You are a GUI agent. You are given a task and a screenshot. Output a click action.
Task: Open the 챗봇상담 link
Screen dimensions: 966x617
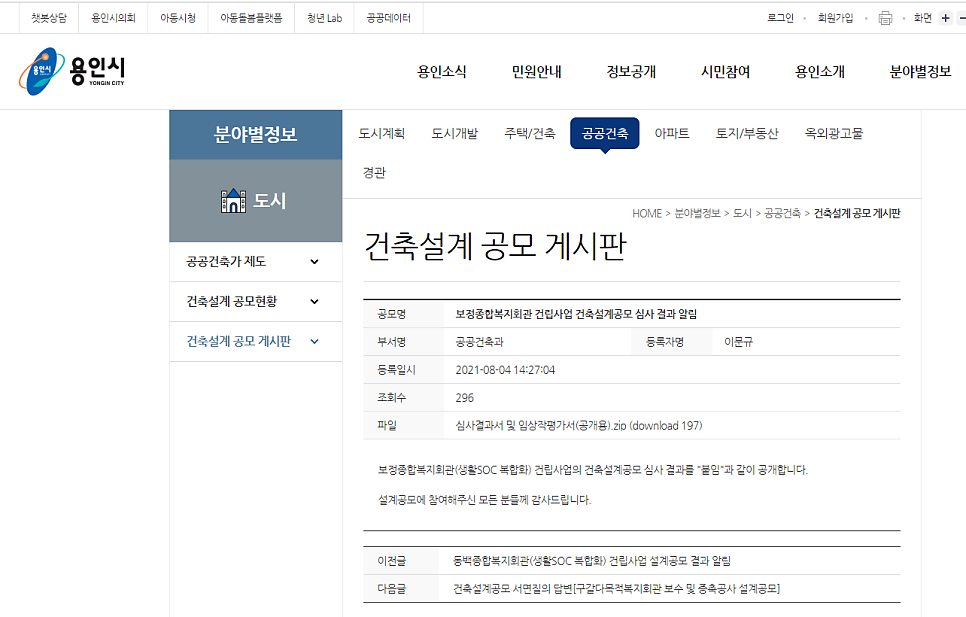[x=49, y=18]
